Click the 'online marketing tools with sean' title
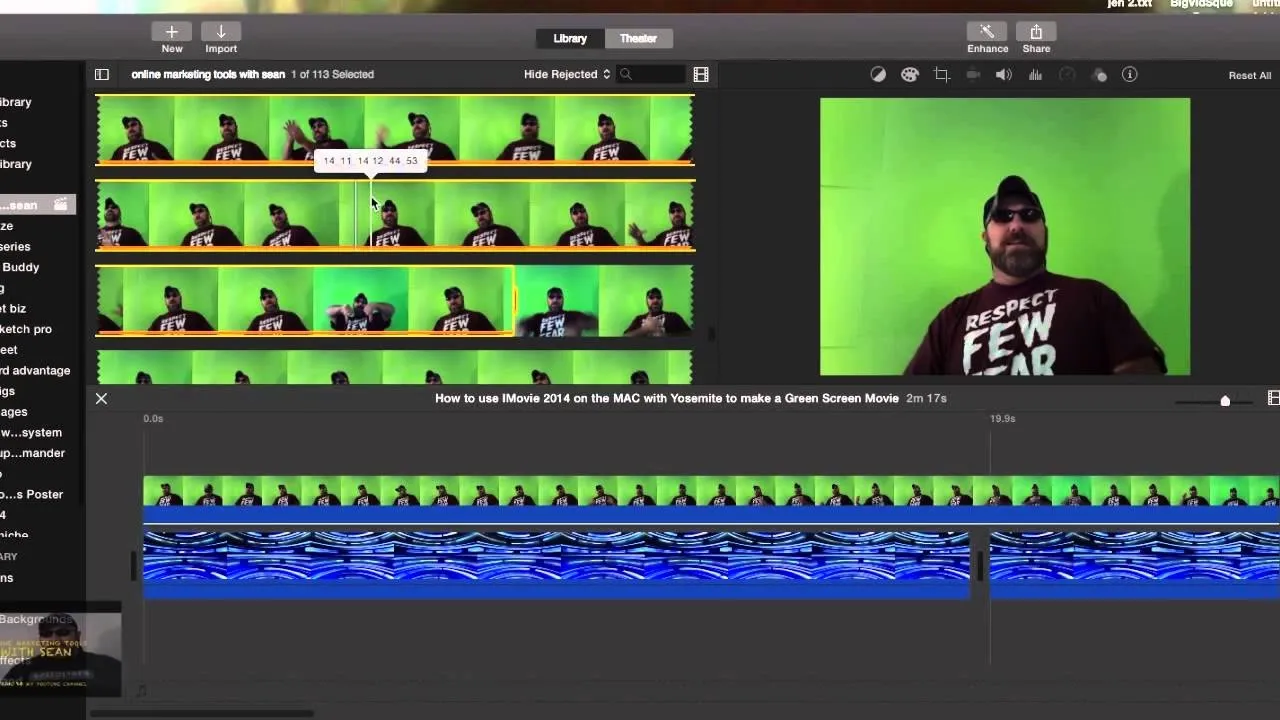The height and width of the screenshot is (720, 1280). 208,74
